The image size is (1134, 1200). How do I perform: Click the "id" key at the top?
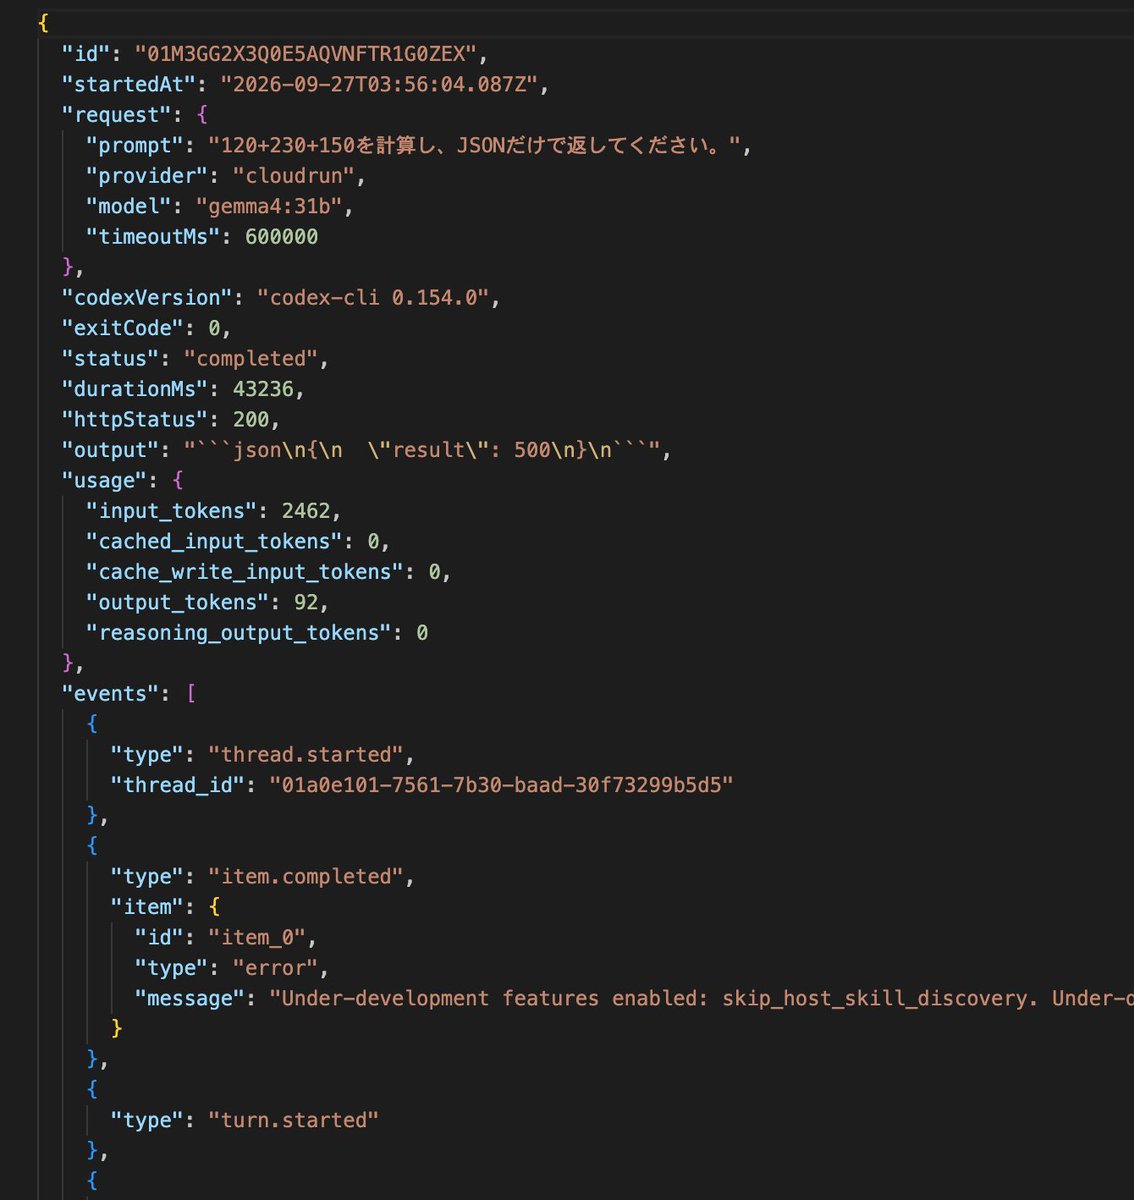pyautogui.click(x=85, y=53)
